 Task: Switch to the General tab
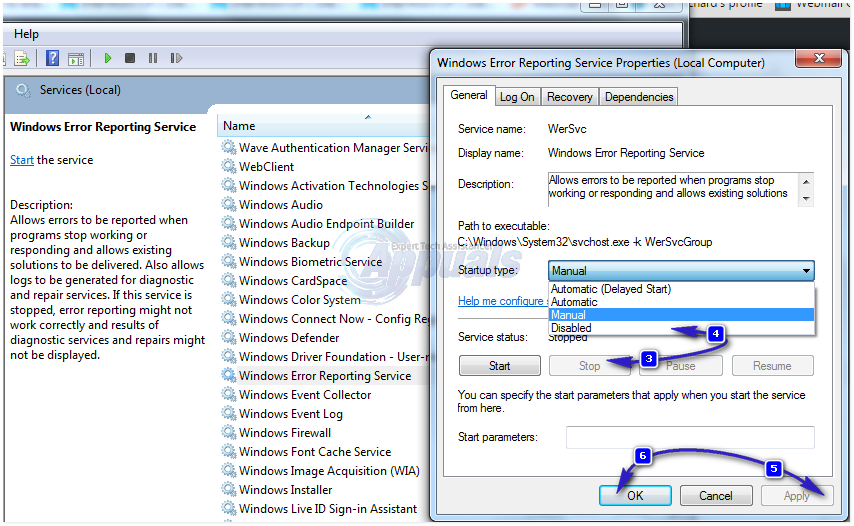coord(468,95)
